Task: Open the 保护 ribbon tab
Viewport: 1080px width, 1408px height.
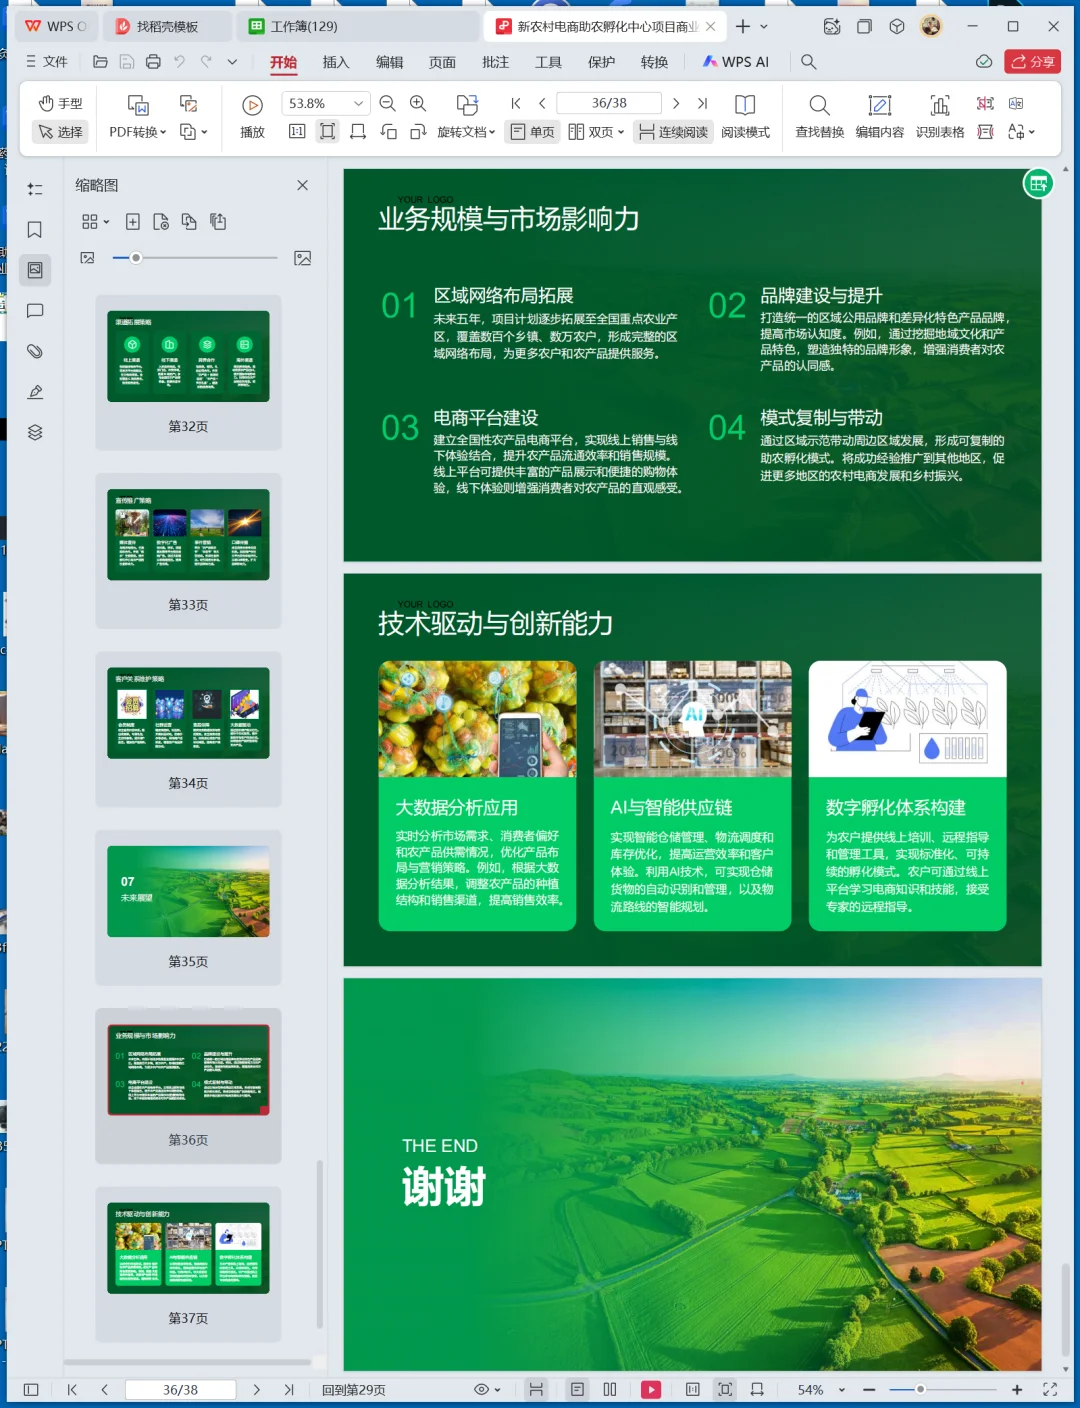Action: [601, 62]
